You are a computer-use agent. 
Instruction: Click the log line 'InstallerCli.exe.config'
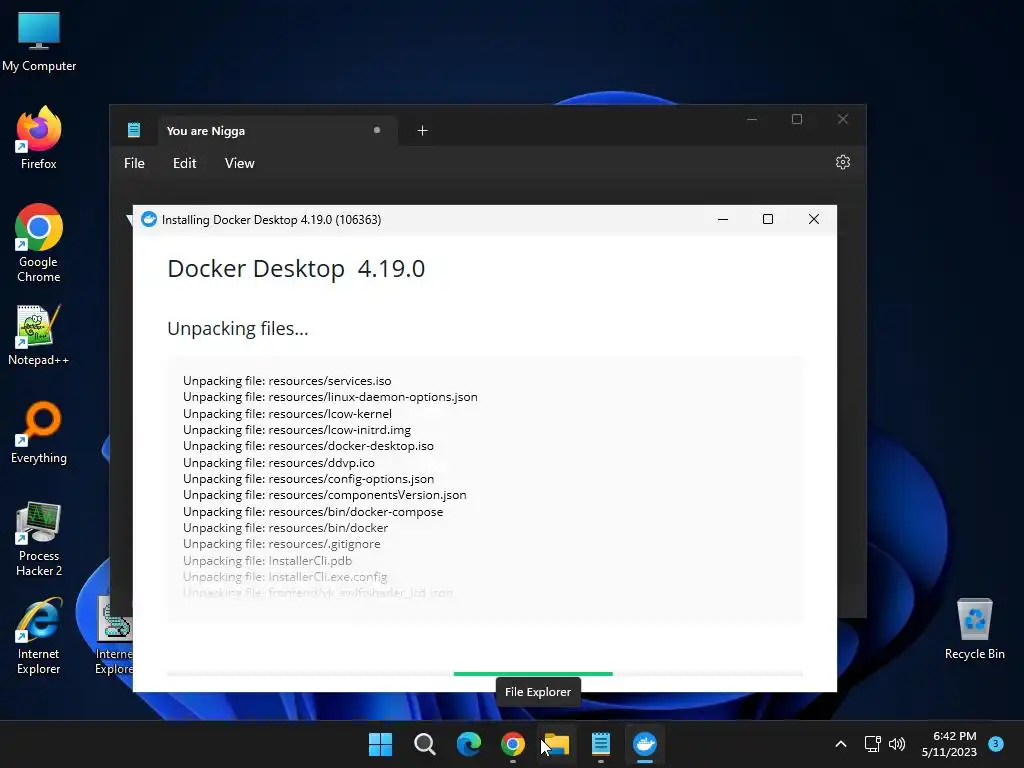pos(285,577)
